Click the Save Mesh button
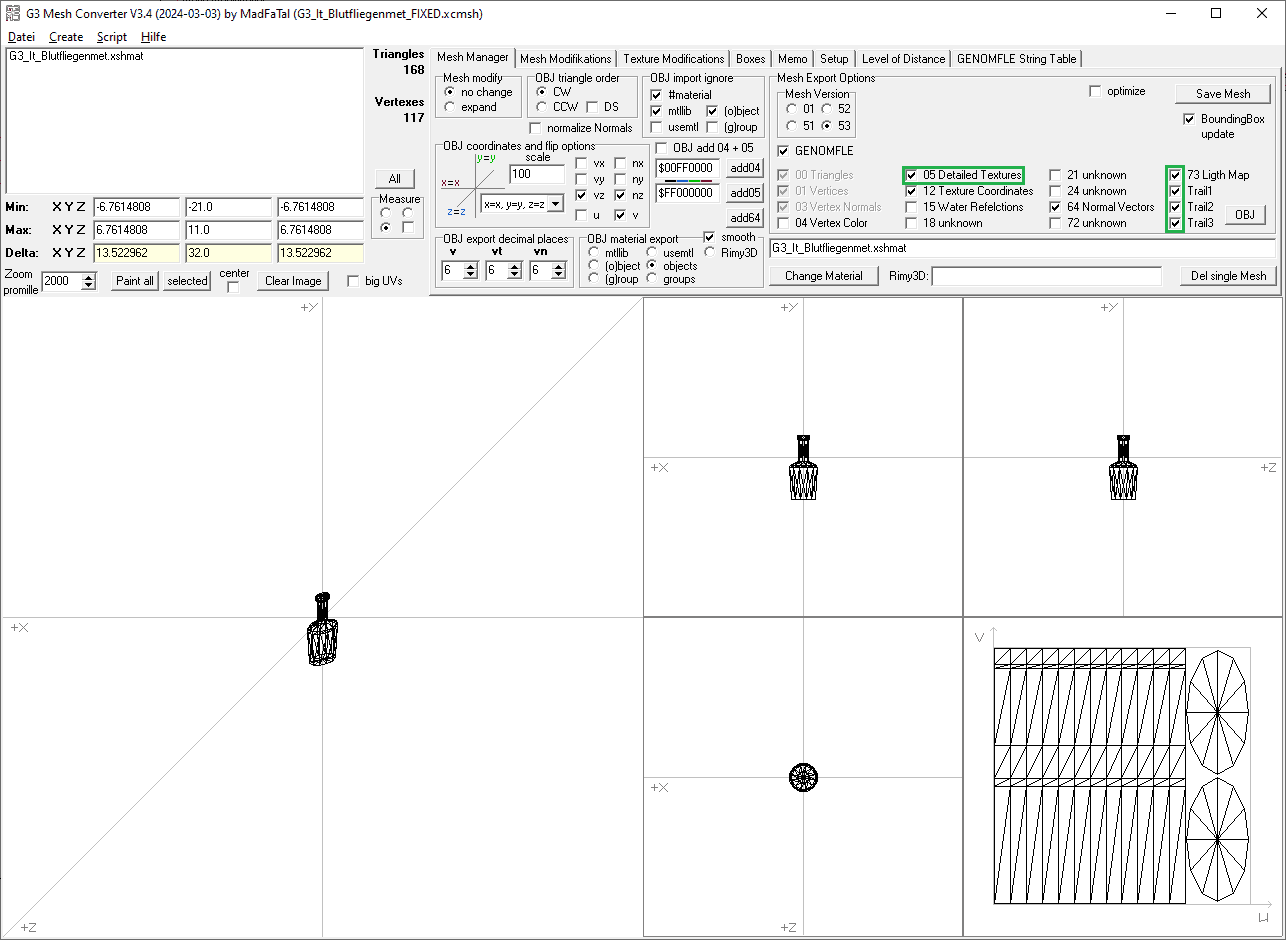This screenshot has width=1286, height=940. pos(1222,93)
